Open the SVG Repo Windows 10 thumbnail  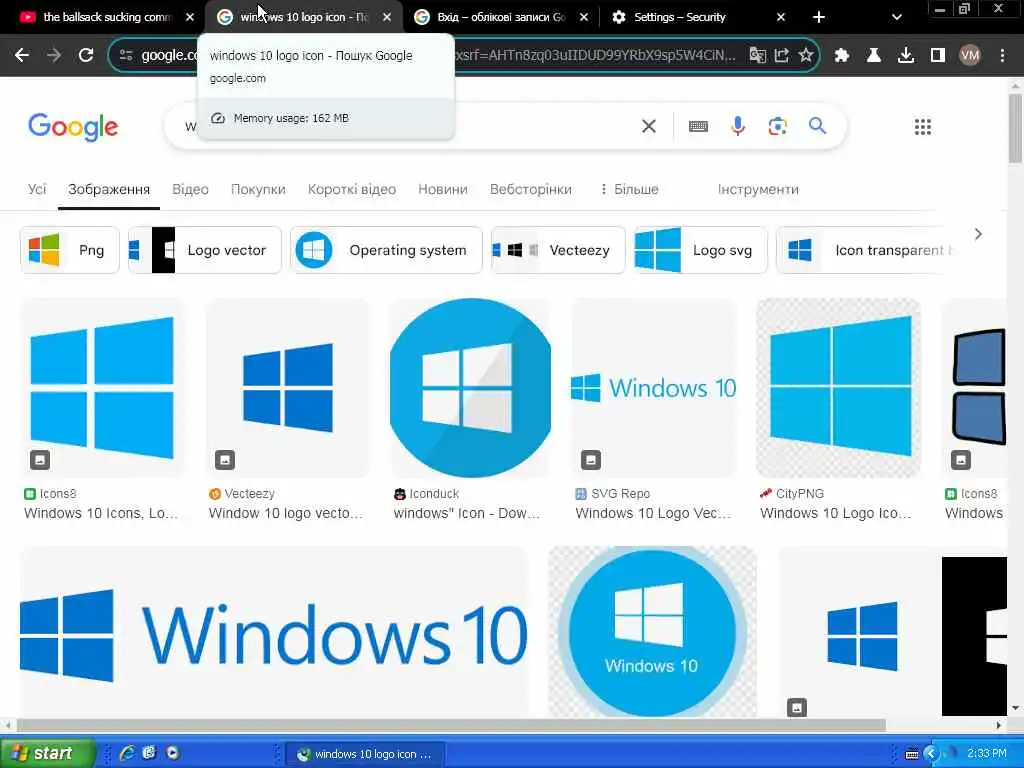pos(654,388)
